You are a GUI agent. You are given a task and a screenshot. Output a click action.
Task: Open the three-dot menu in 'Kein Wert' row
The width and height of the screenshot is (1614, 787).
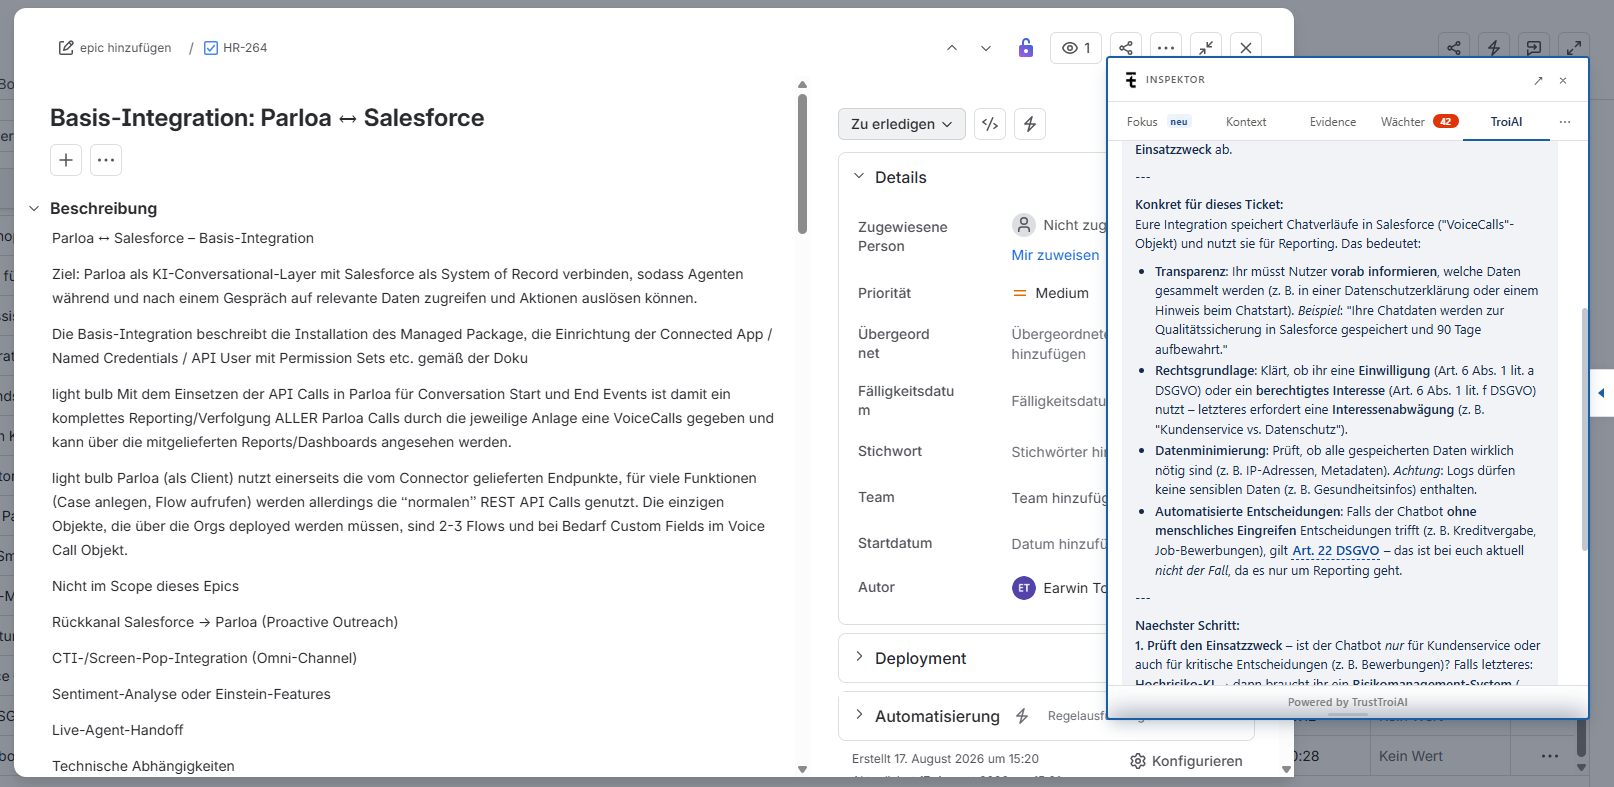click(x=1550, y=756)
